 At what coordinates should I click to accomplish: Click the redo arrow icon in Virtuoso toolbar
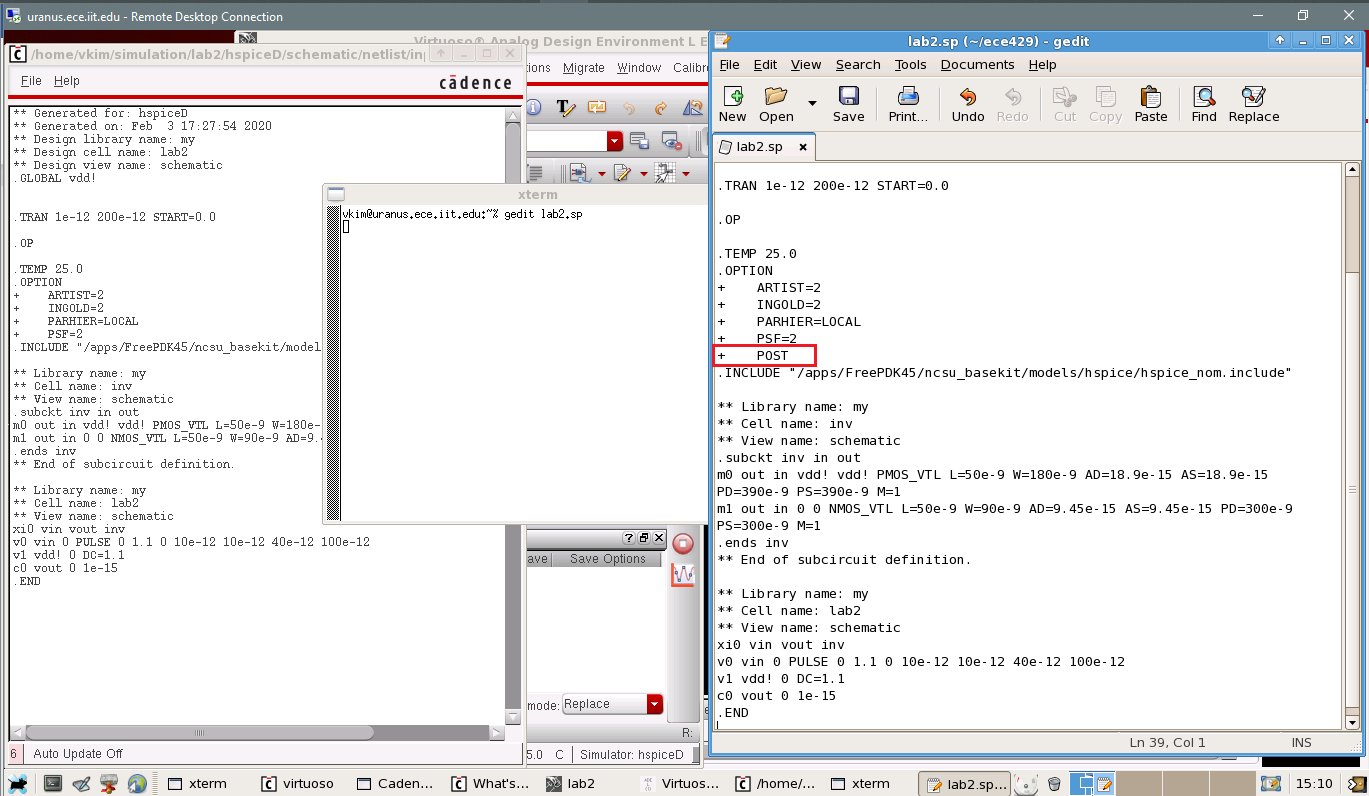pos(661,107)
